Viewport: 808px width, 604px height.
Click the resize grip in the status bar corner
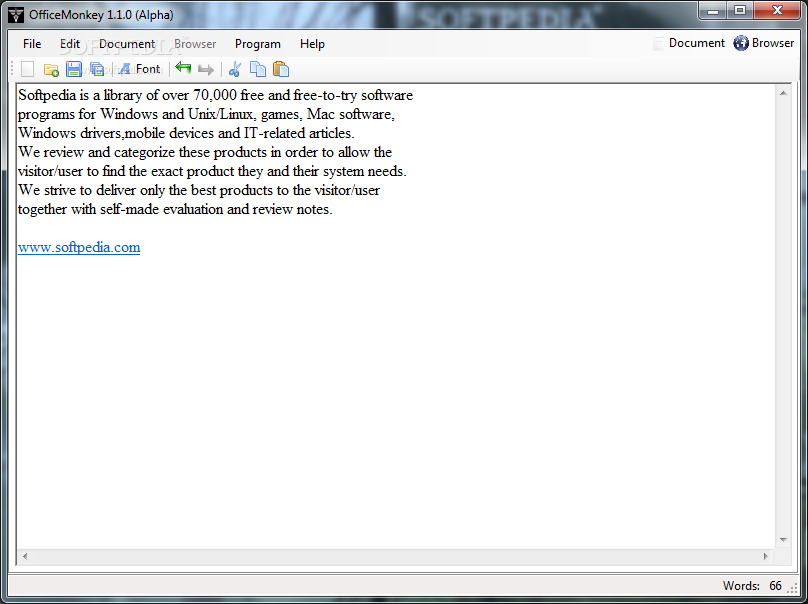click(x=793, y=589)
